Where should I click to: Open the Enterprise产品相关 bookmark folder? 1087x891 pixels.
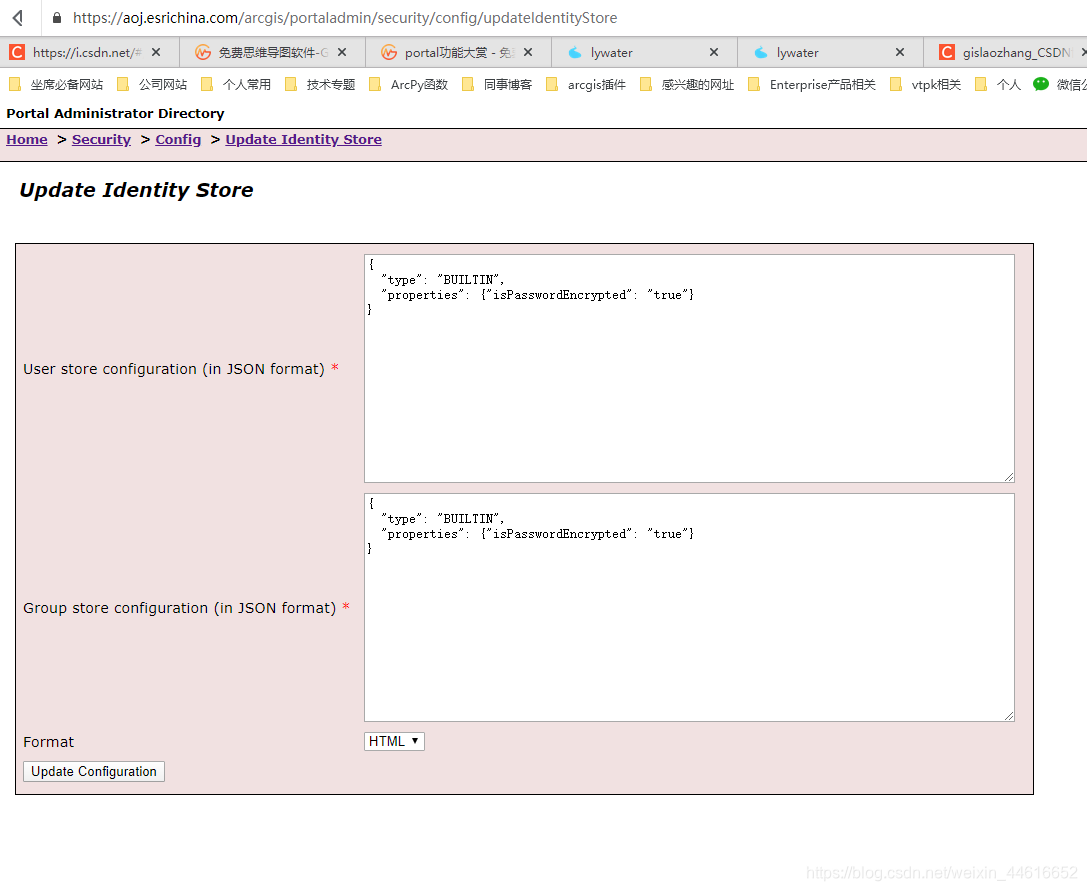coord(812,85)
